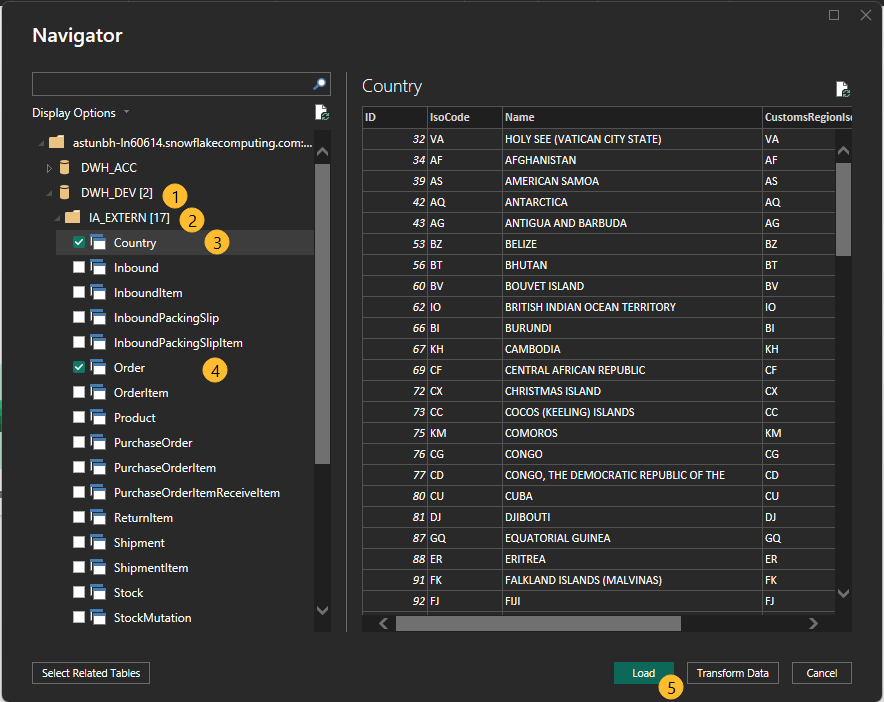Image resolution: width=884 pixels, height=702 pixels.
Task: Click refresh icon beside Display Options
Action: pyautogui.click(x=321, y=113)
